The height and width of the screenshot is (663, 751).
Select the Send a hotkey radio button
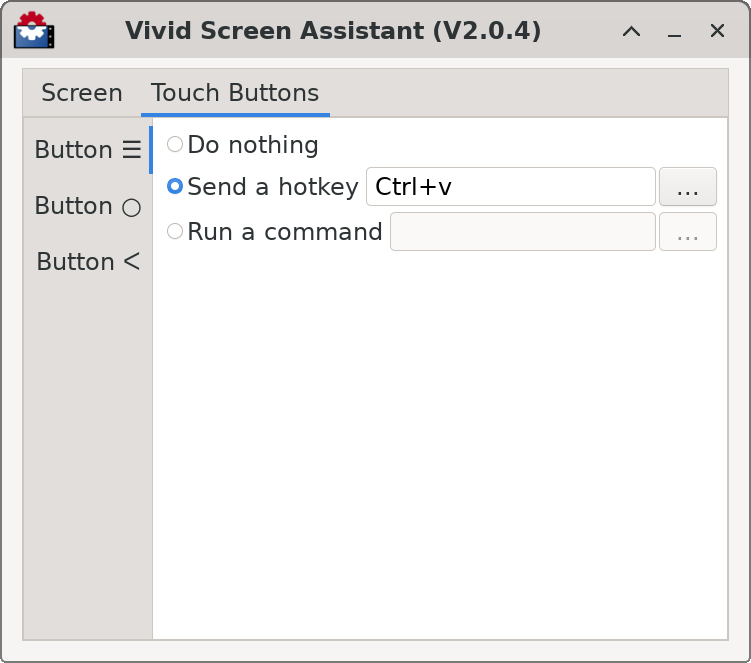click(175, 186)
